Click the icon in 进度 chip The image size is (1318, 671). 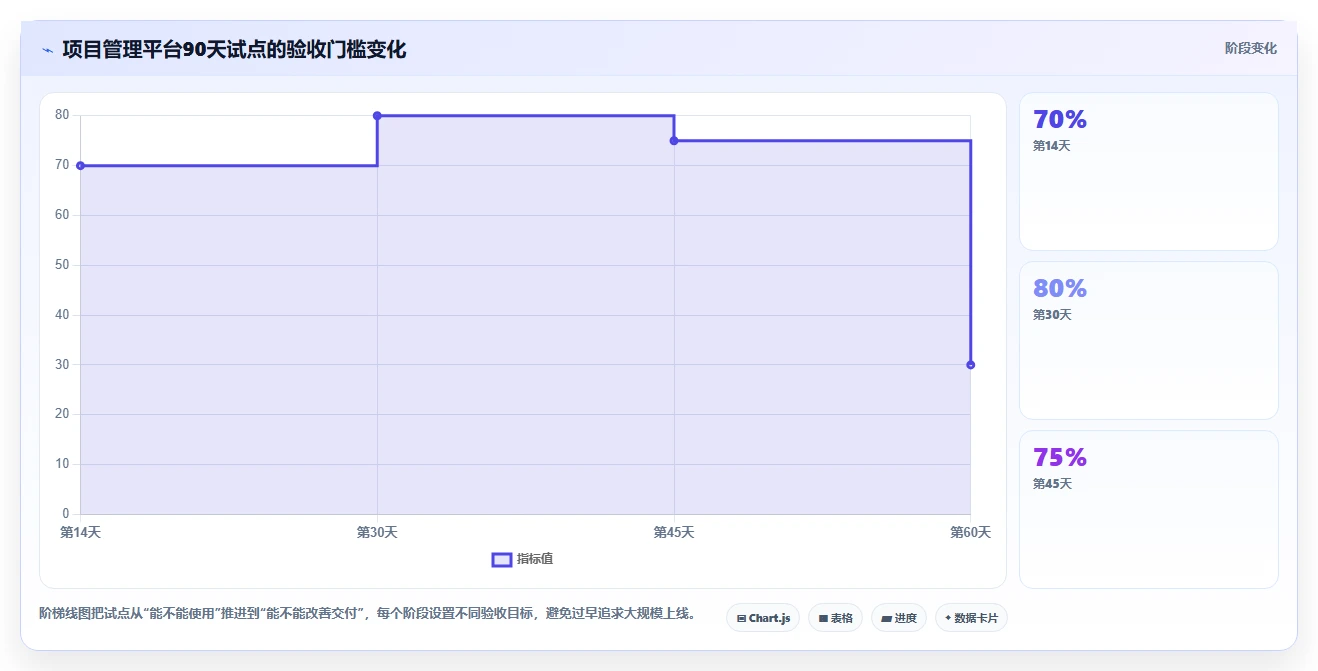click(x=886, y=619)
